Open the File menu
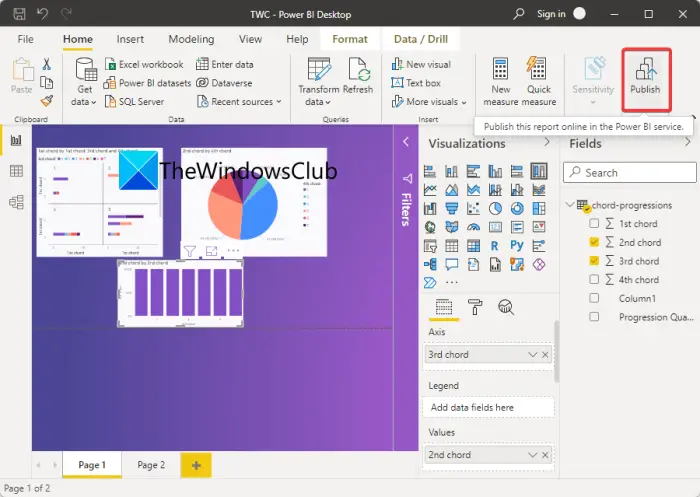This screenshot has width=700, height=497. tap(25, 39)
